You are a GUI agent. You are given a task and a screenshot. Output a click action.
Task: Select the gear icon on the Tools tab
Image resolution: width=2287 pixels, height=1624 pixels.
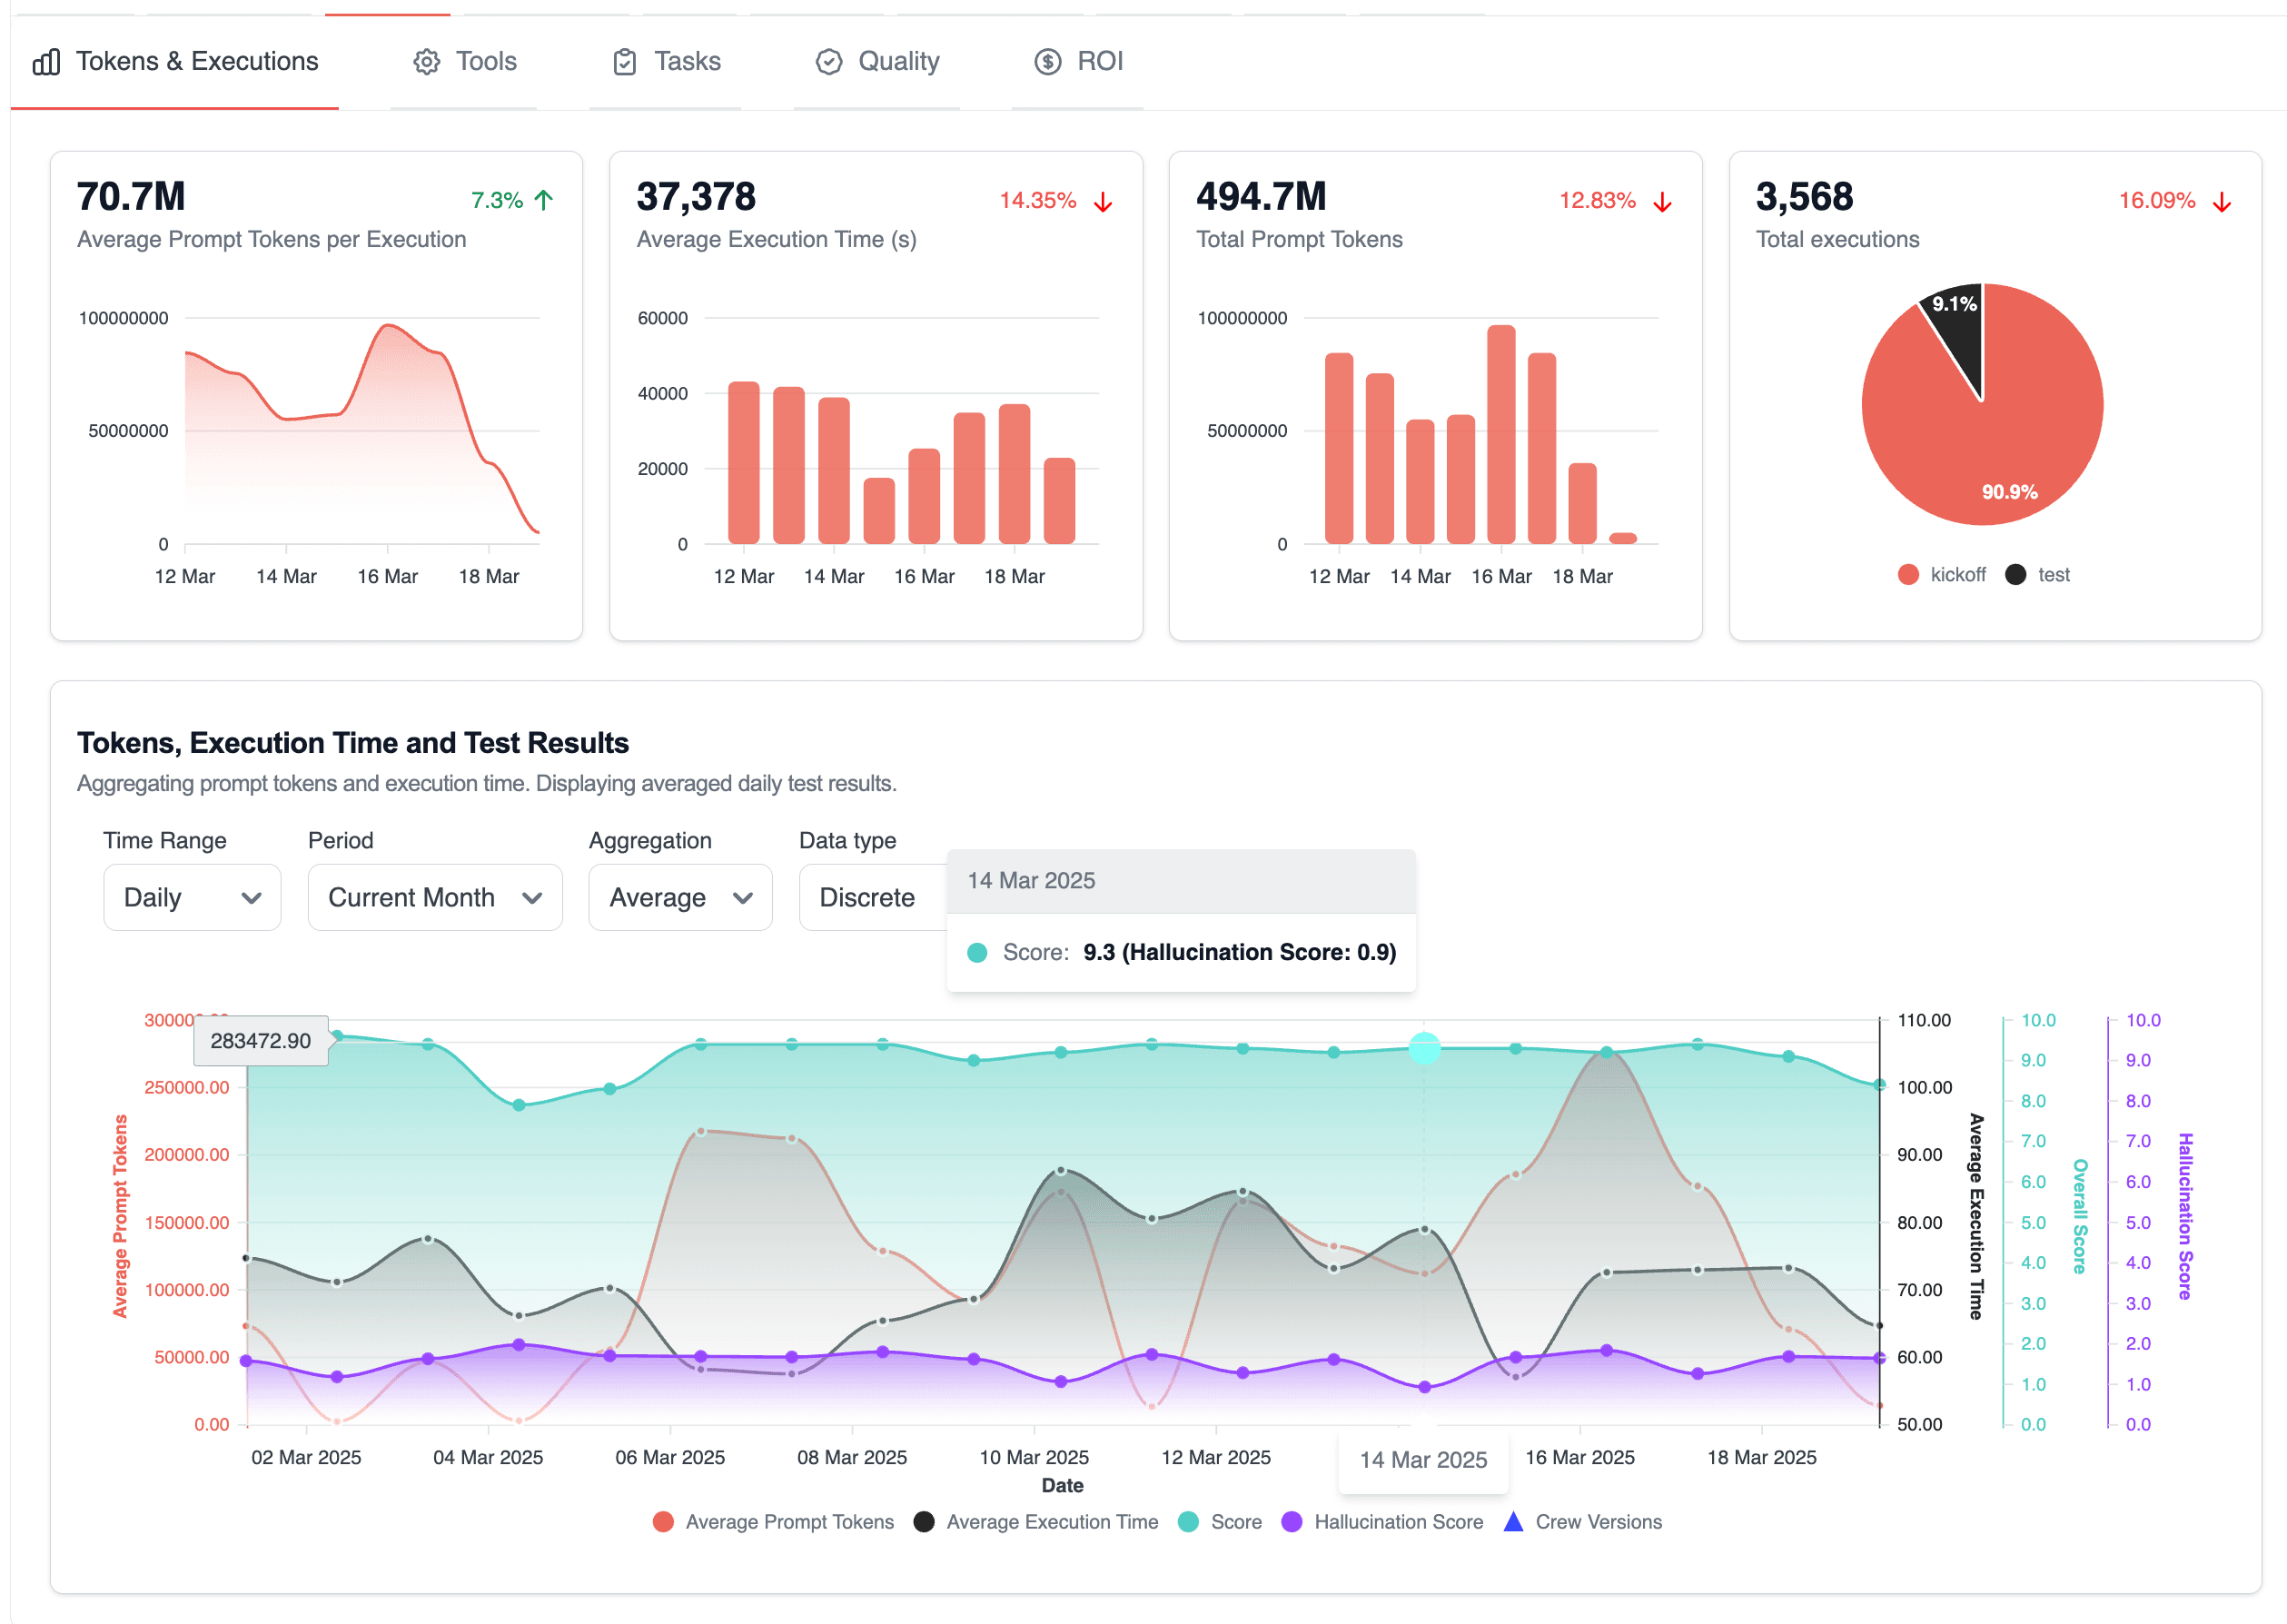click(425, 61)
